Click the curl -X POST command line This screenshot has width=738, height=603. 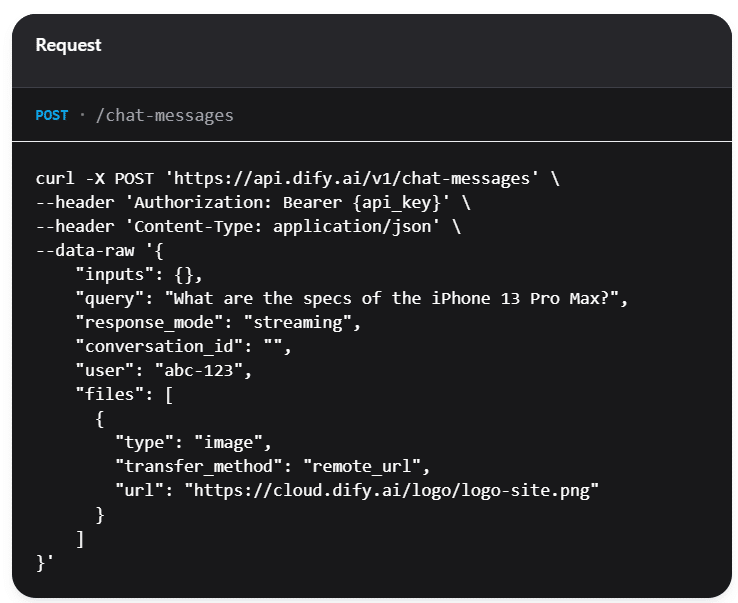pos(297,178)
